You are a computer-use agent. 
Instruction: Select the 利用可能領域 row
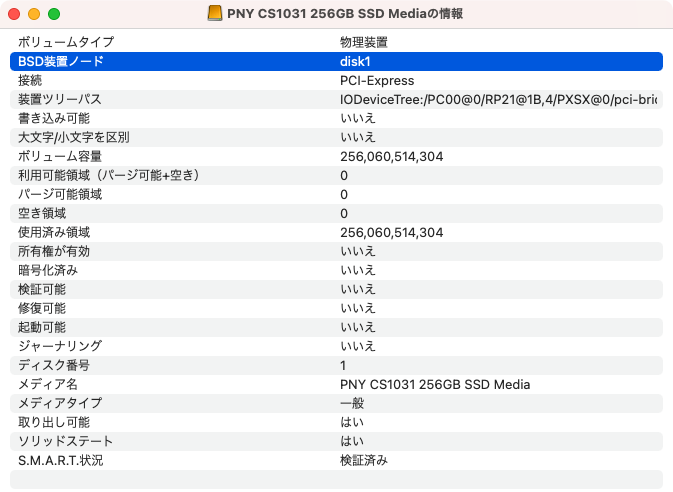[x=336, y=175]
